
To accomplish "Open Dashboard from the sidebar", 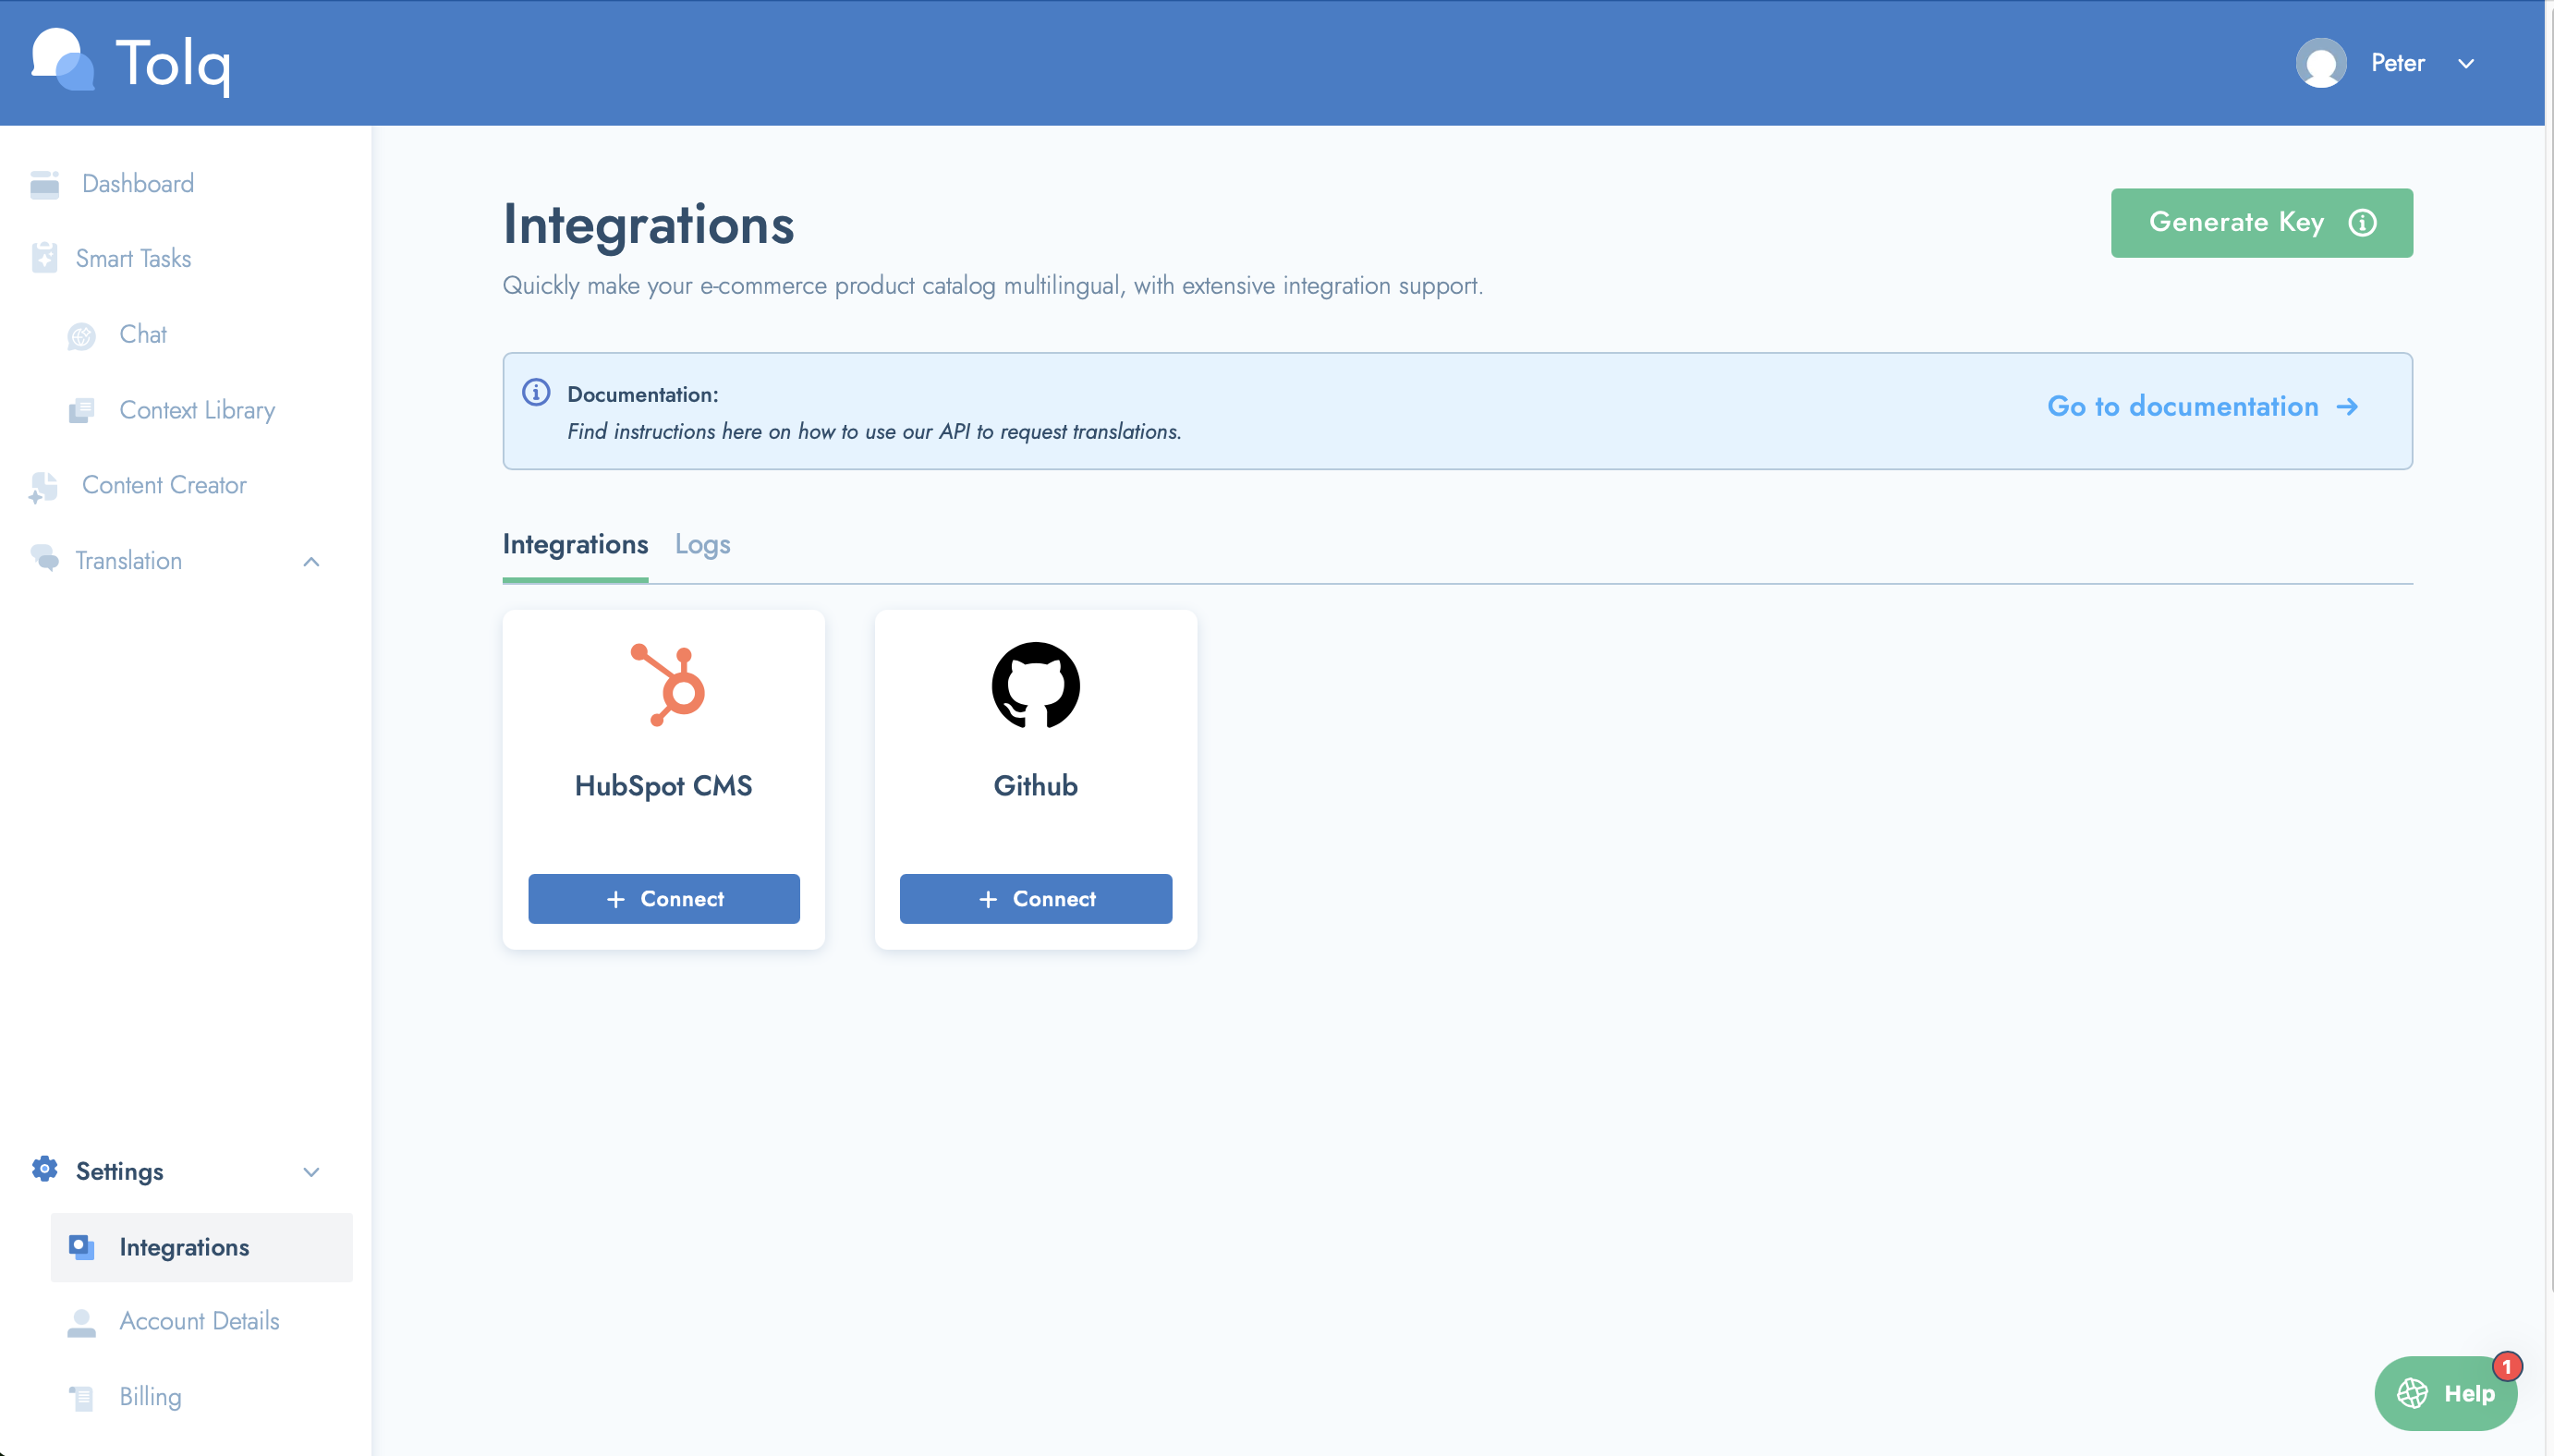I will coord(138,184).
